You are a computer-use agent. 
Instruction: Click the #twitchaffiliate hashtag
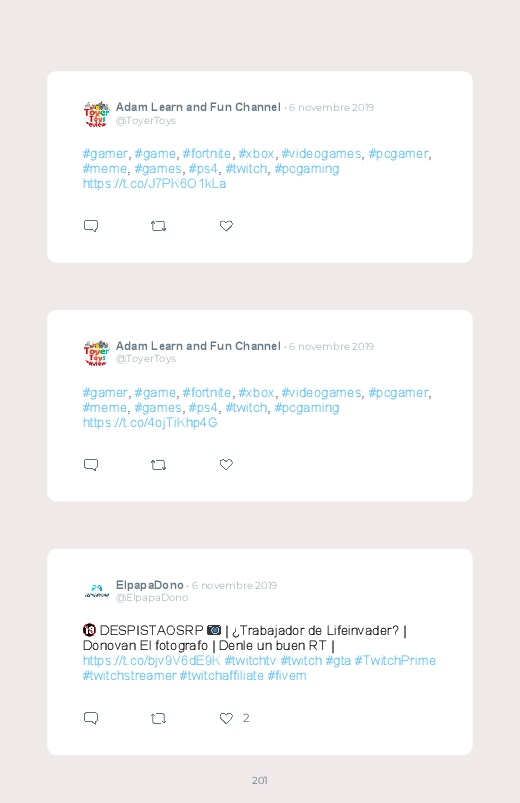pos(221,675)
